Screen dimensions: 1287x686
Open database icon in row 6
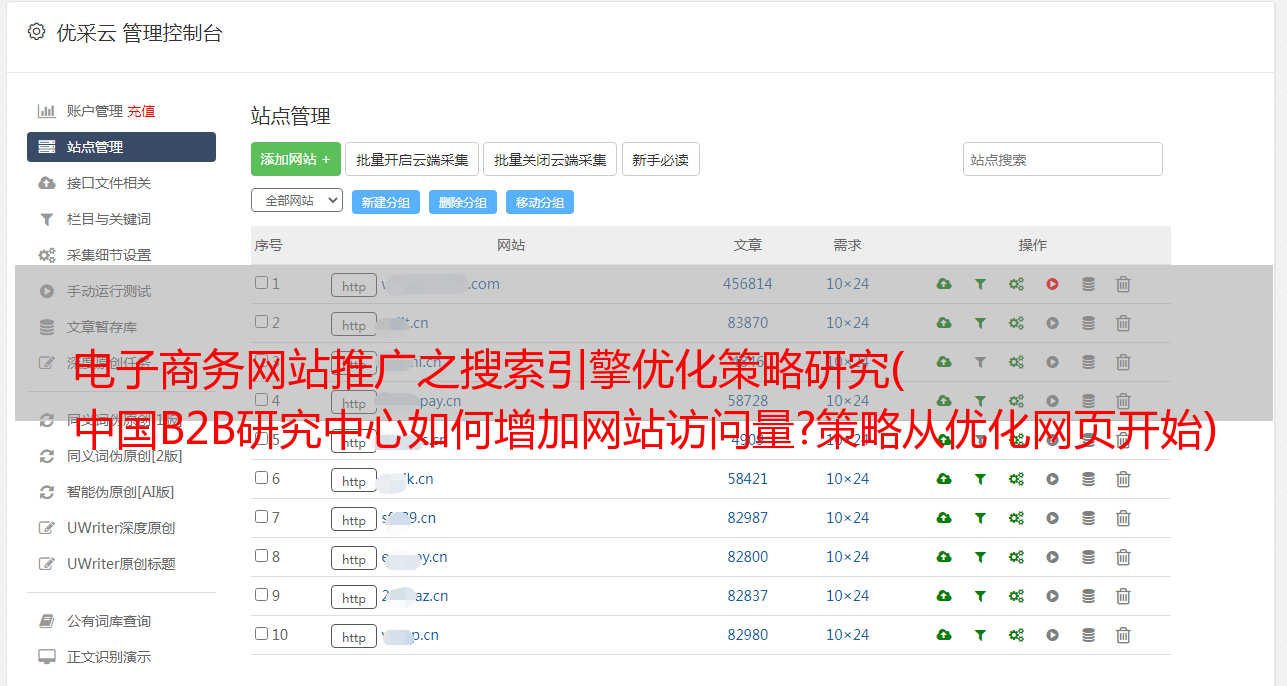1088,479
